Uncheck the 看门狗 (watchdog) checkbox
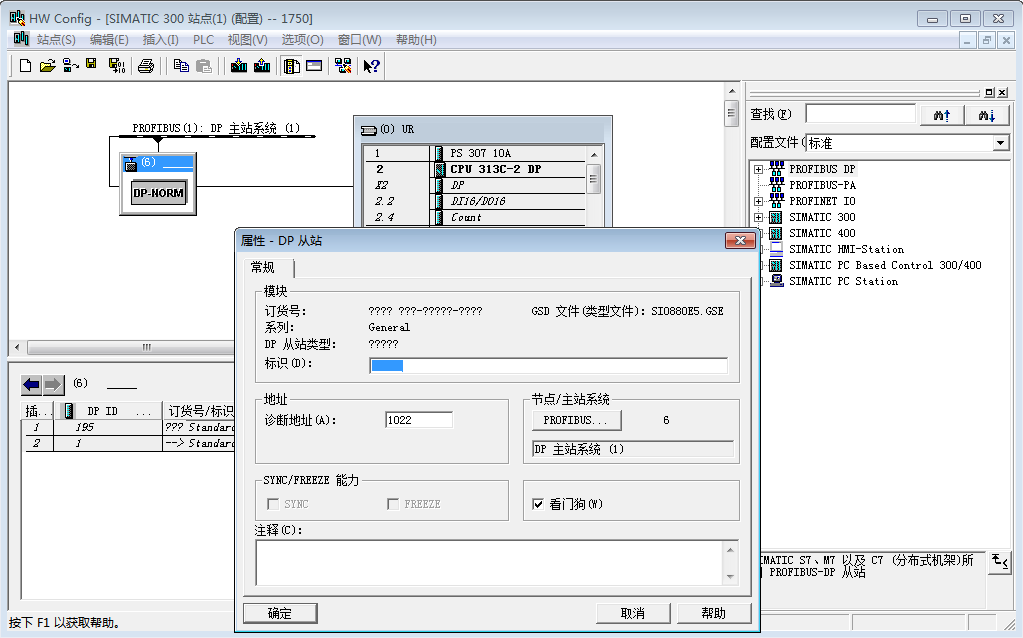Screen dimensions: 1023x638 538,504
